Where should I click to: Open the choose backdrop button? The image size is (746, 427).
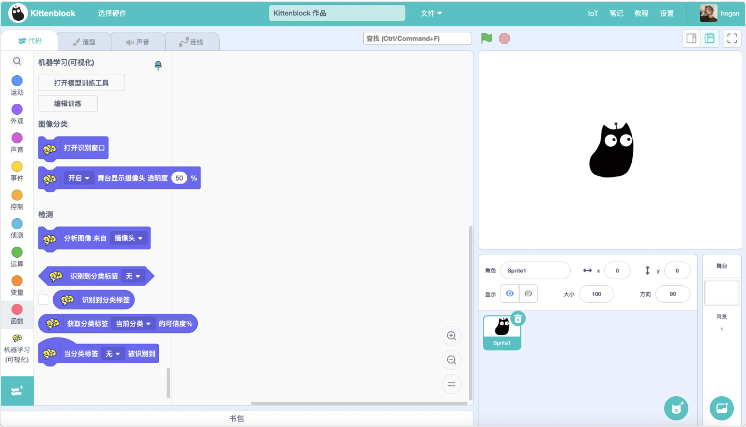coord(721,407)
